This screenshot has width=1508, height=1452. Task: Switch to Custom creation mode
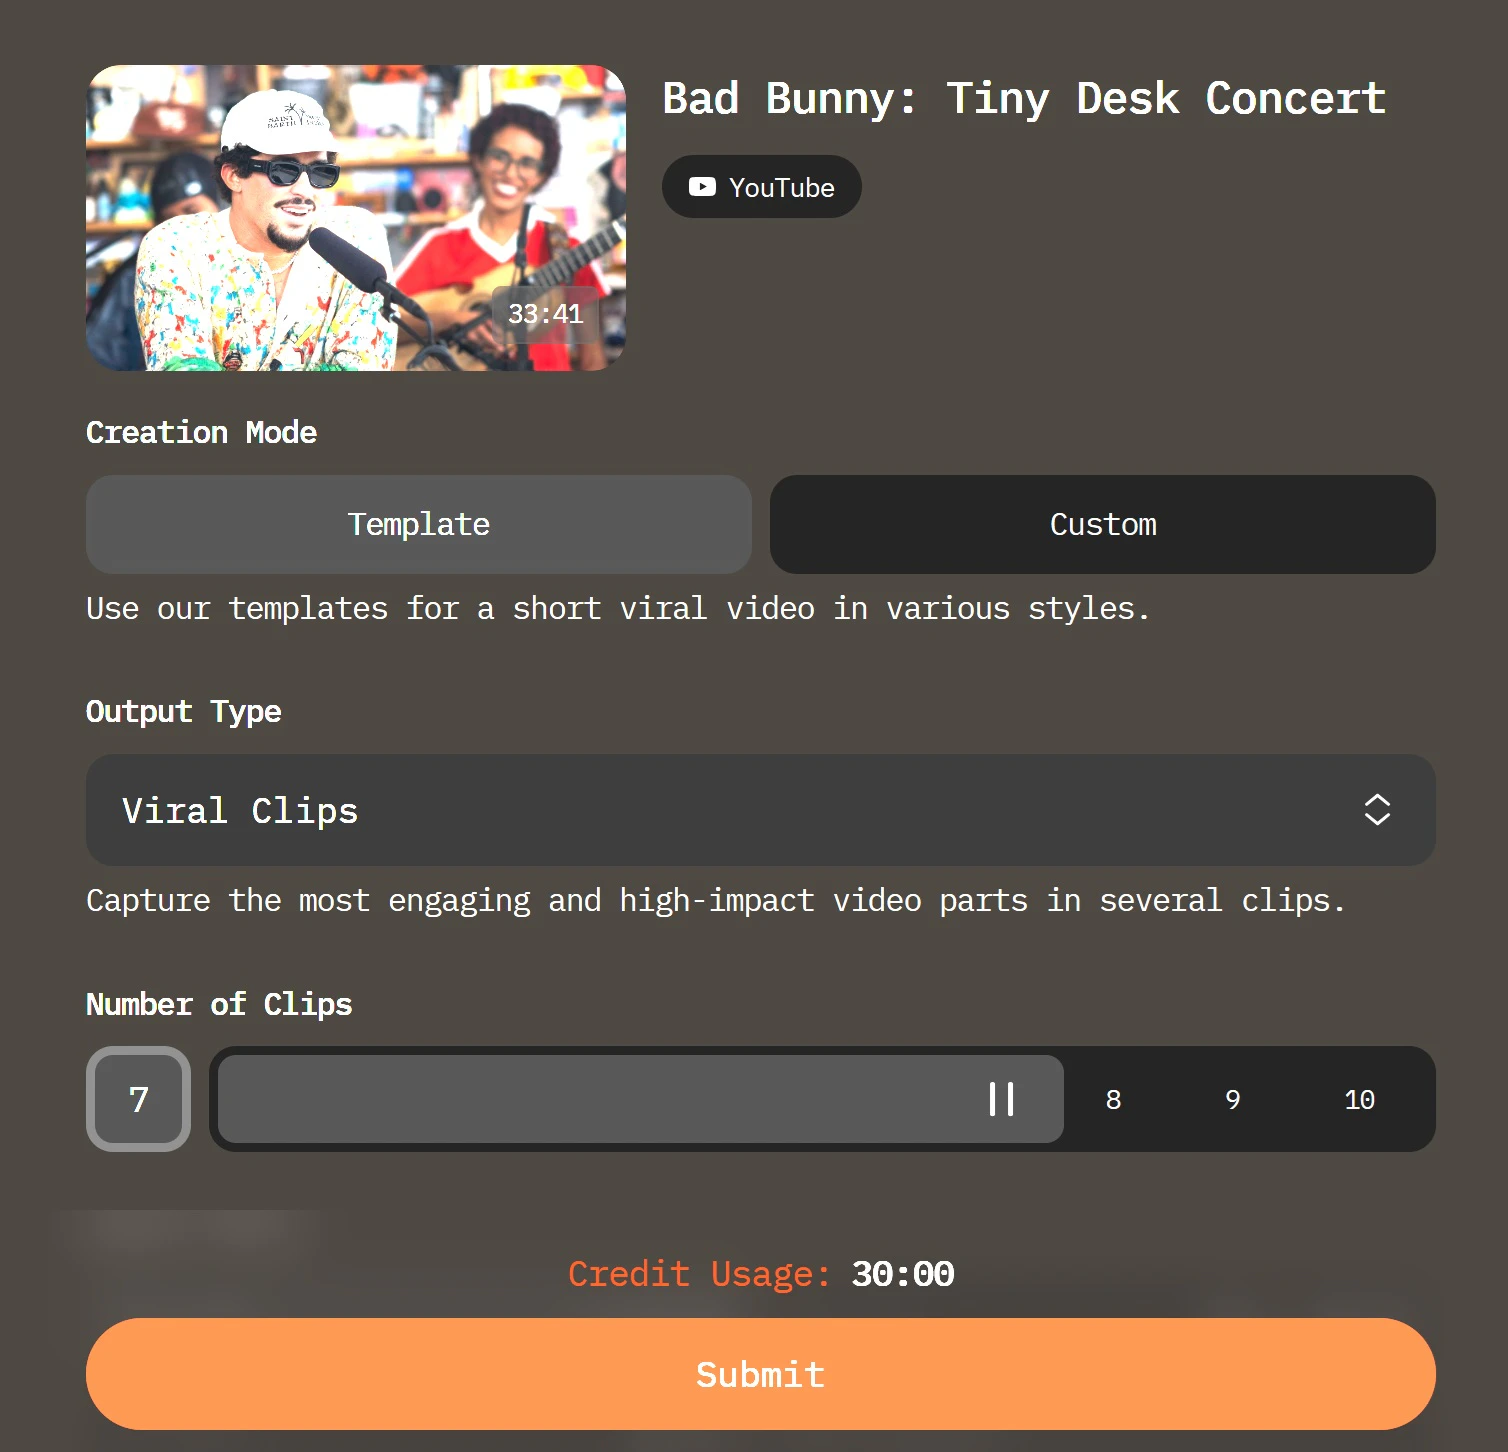point(1102,524)
